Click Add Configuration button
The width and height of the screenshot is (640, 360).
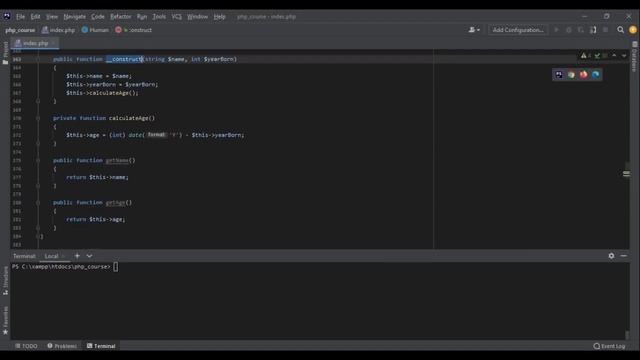518,30
